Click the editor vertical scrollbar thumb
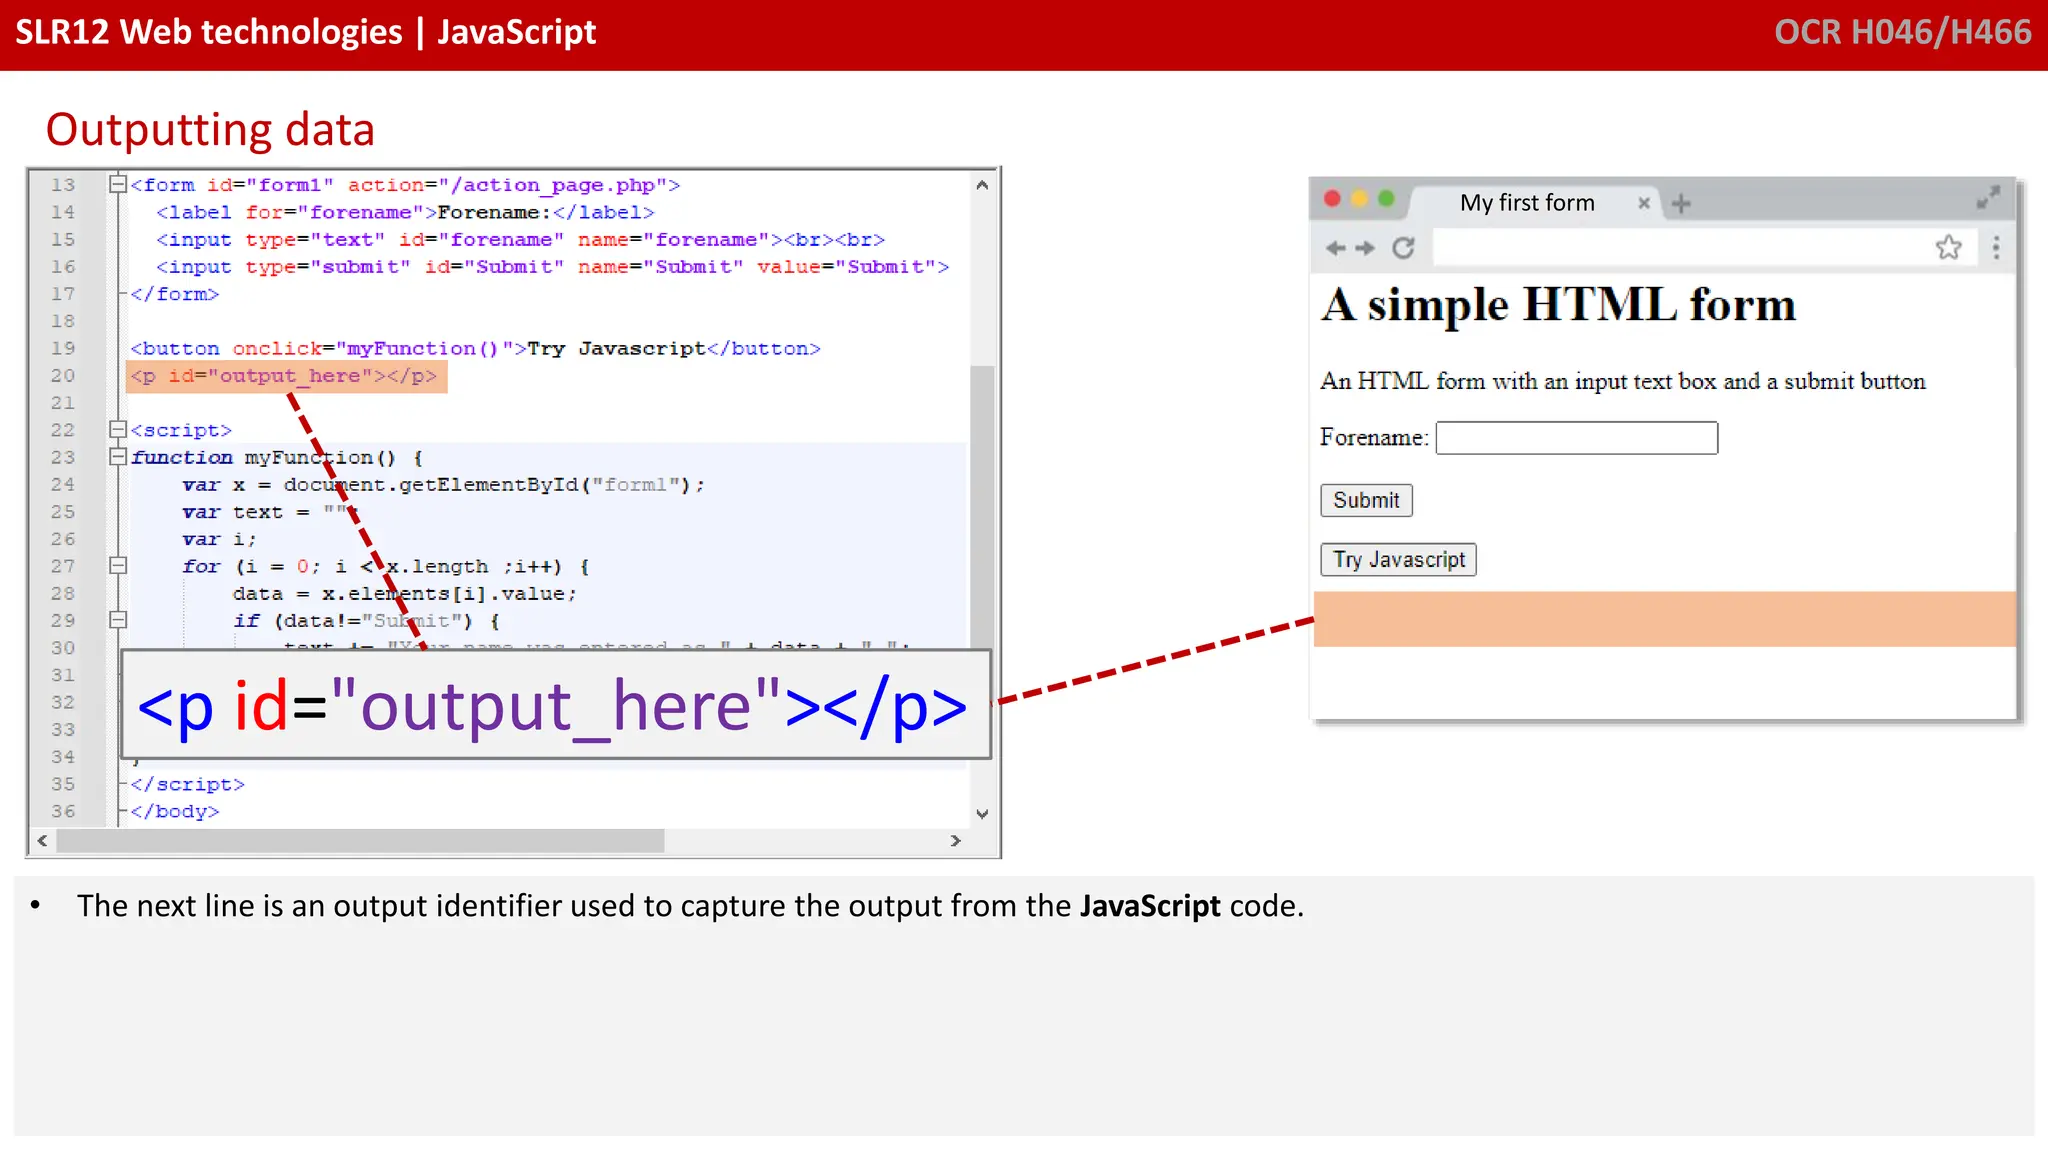Screen dimensions: 2048x1152 click(x=982, y=508)
